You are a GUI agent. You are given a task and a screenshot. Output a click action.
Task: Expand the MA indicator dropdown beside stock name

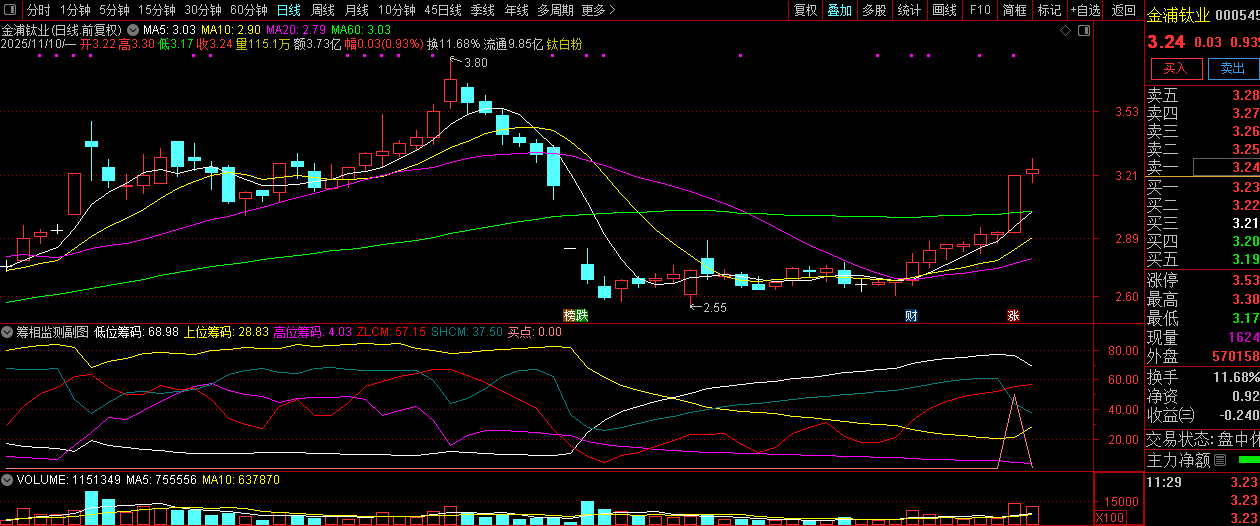pyautogui.click(x=132, y=31)
